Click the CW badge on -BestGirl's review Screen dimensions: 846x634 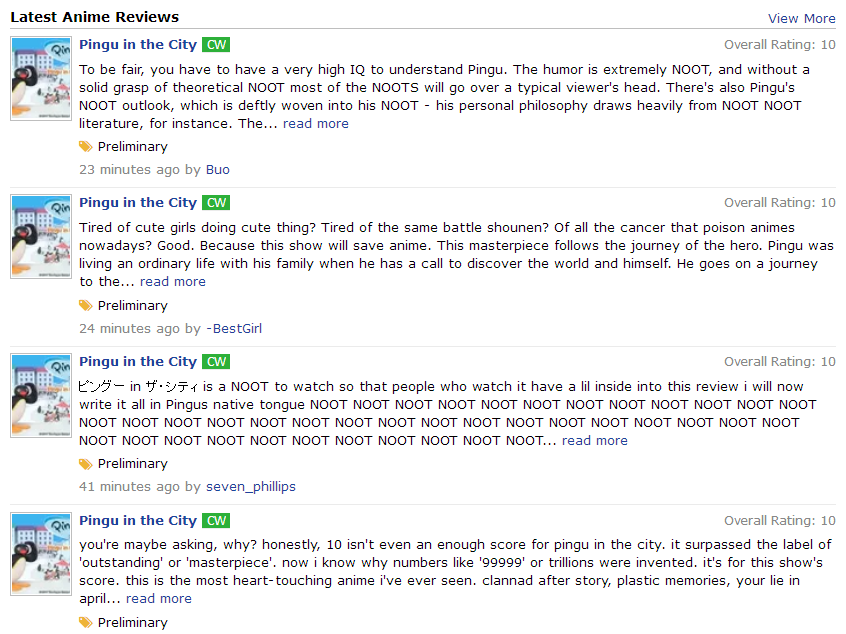pyautogui.click(x=215, y=203)
